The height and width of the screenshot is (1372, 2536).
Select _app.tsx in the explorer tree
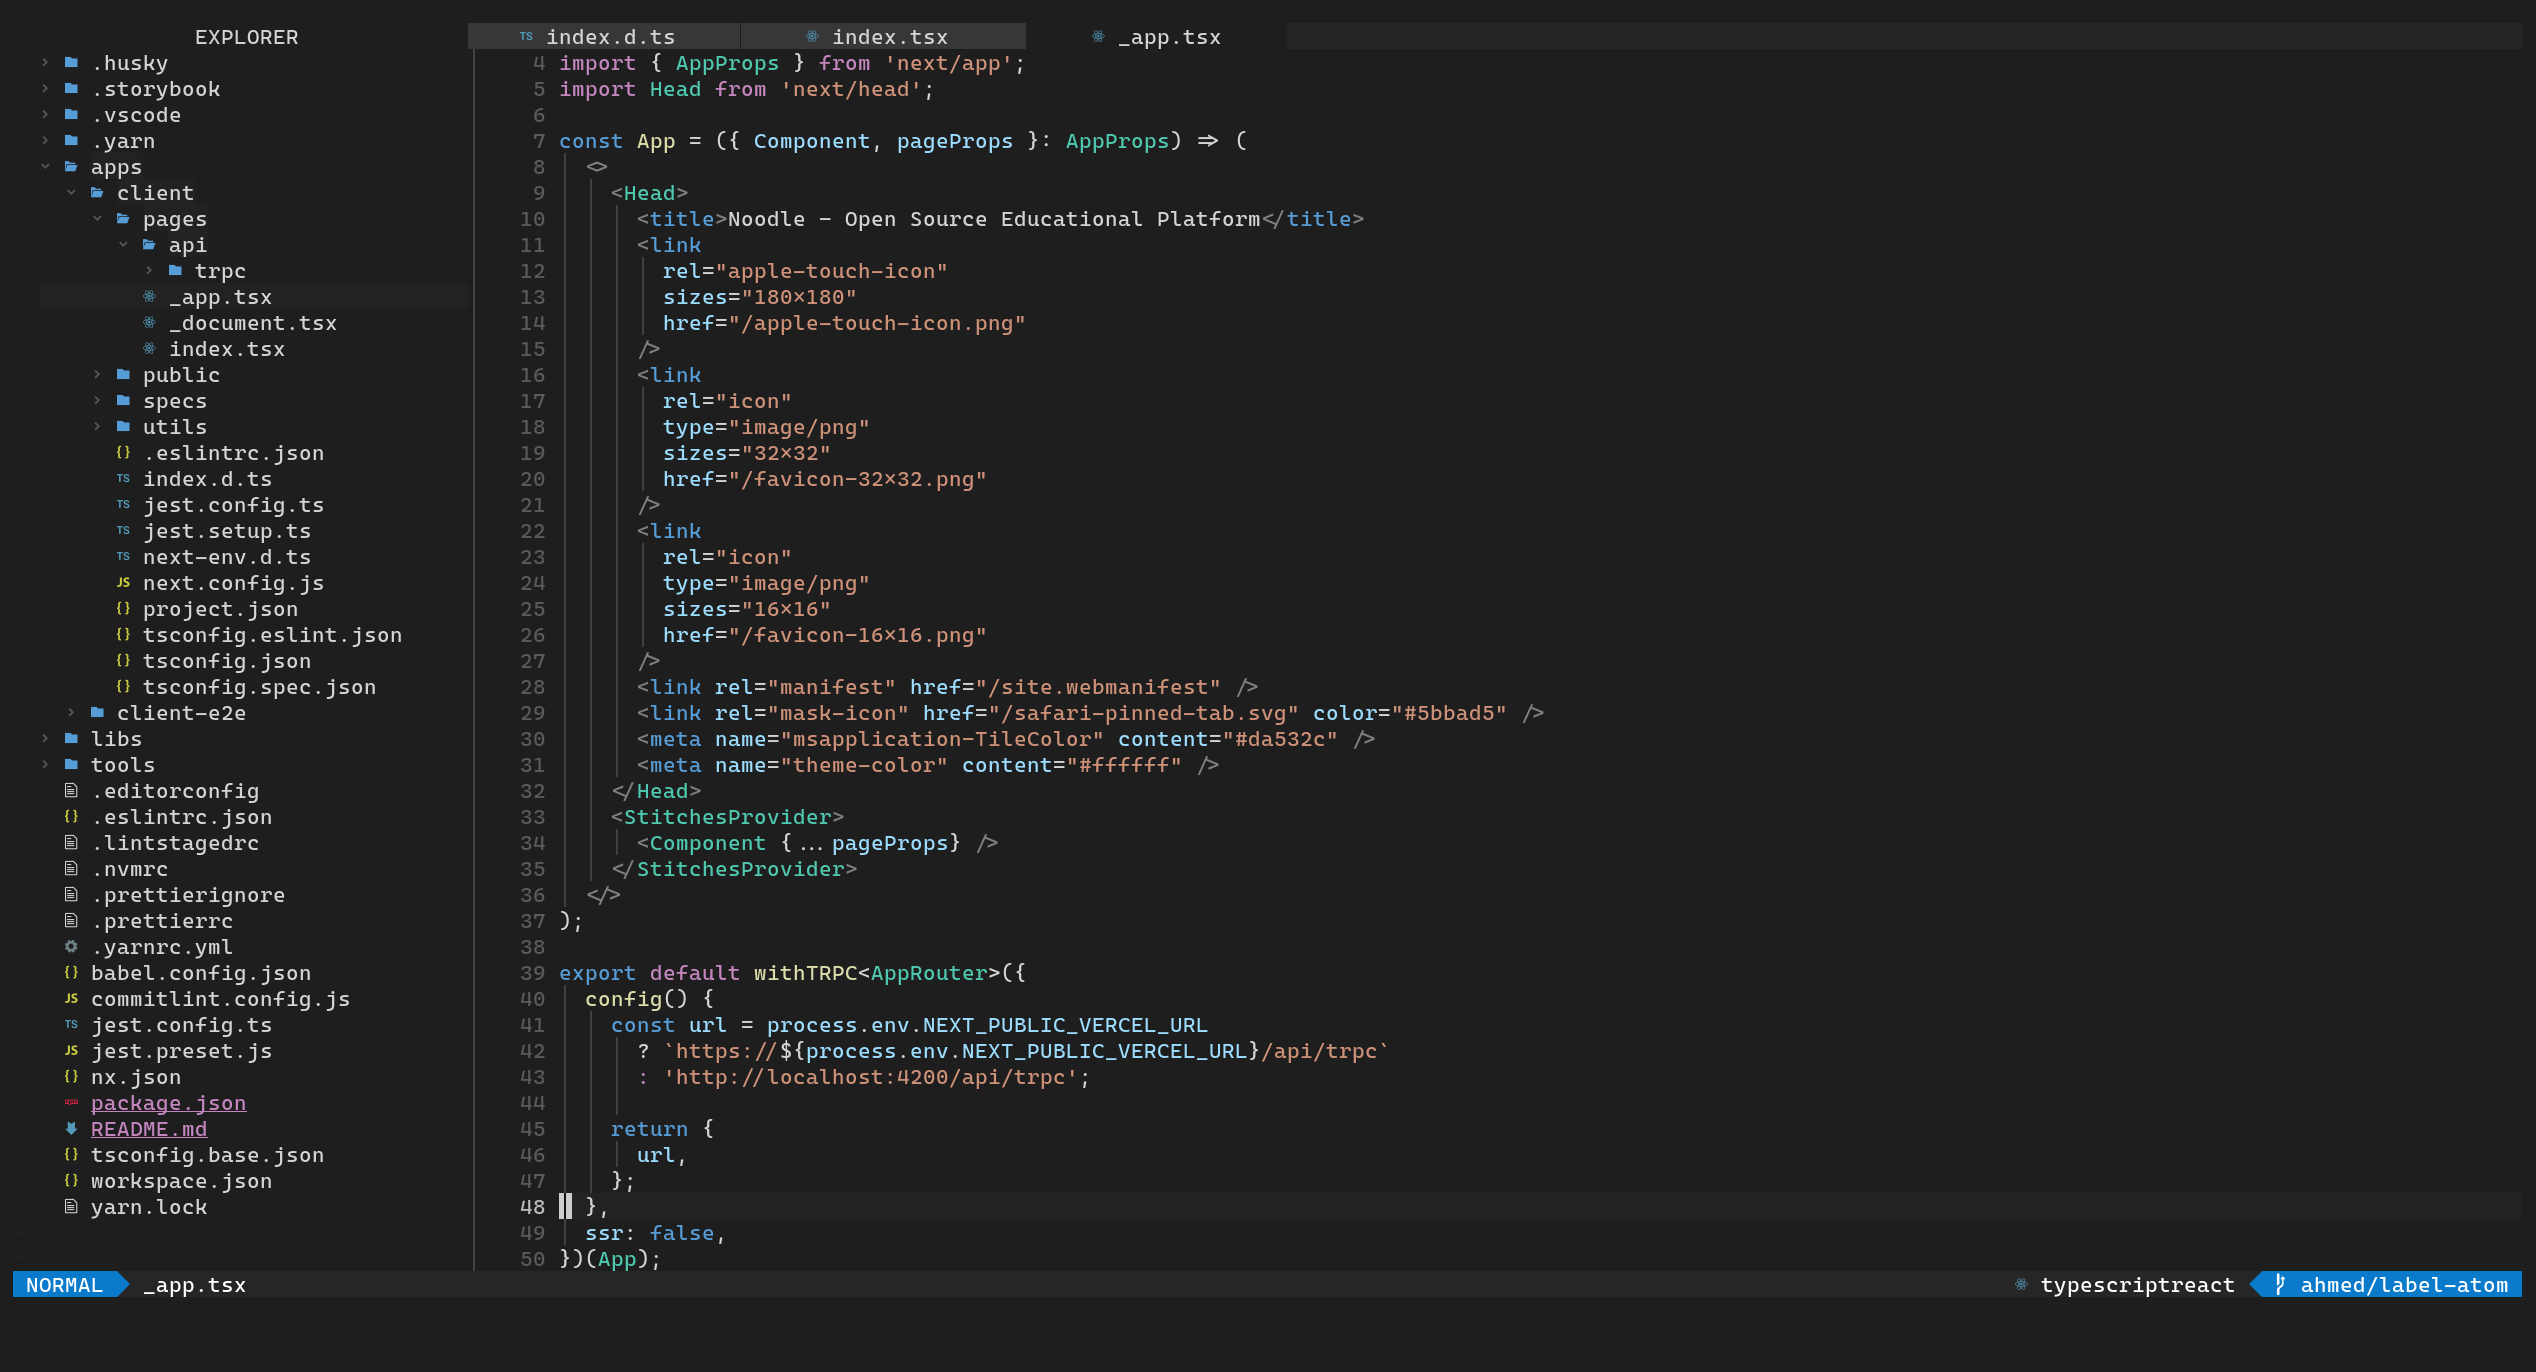click(x=220, y=297)
